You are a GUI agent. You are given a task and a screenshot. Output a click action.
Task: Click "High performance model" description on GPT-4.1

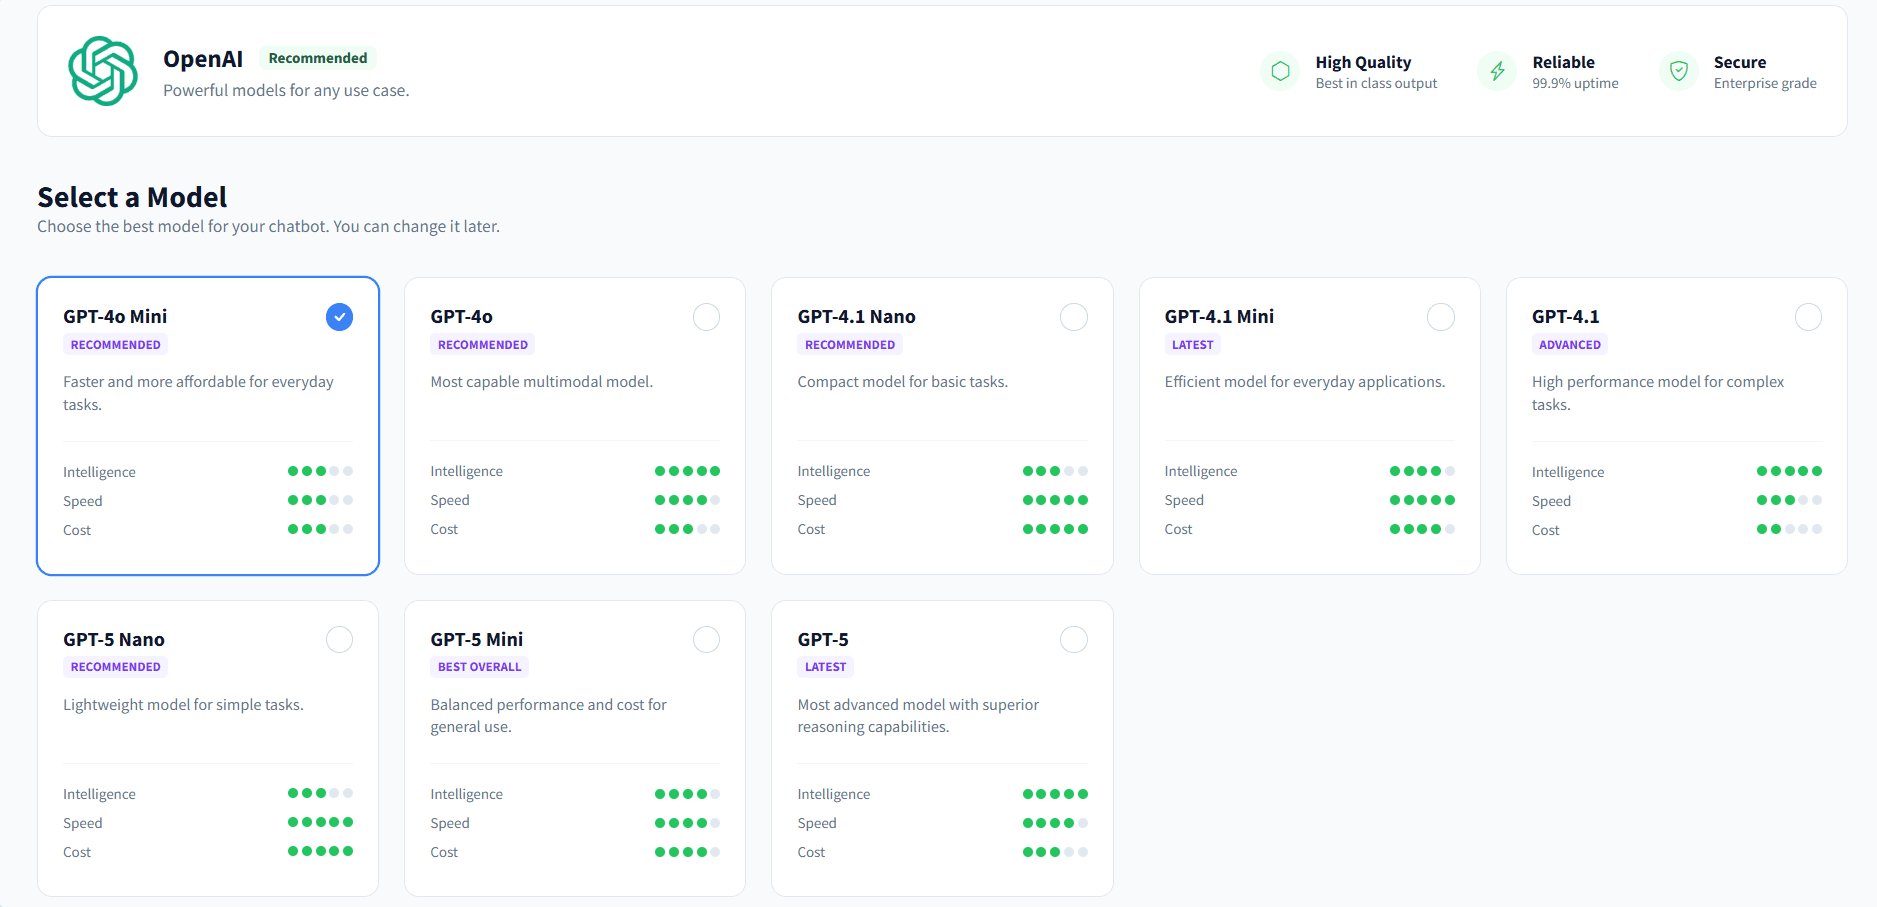click(x=1658, y=393)
